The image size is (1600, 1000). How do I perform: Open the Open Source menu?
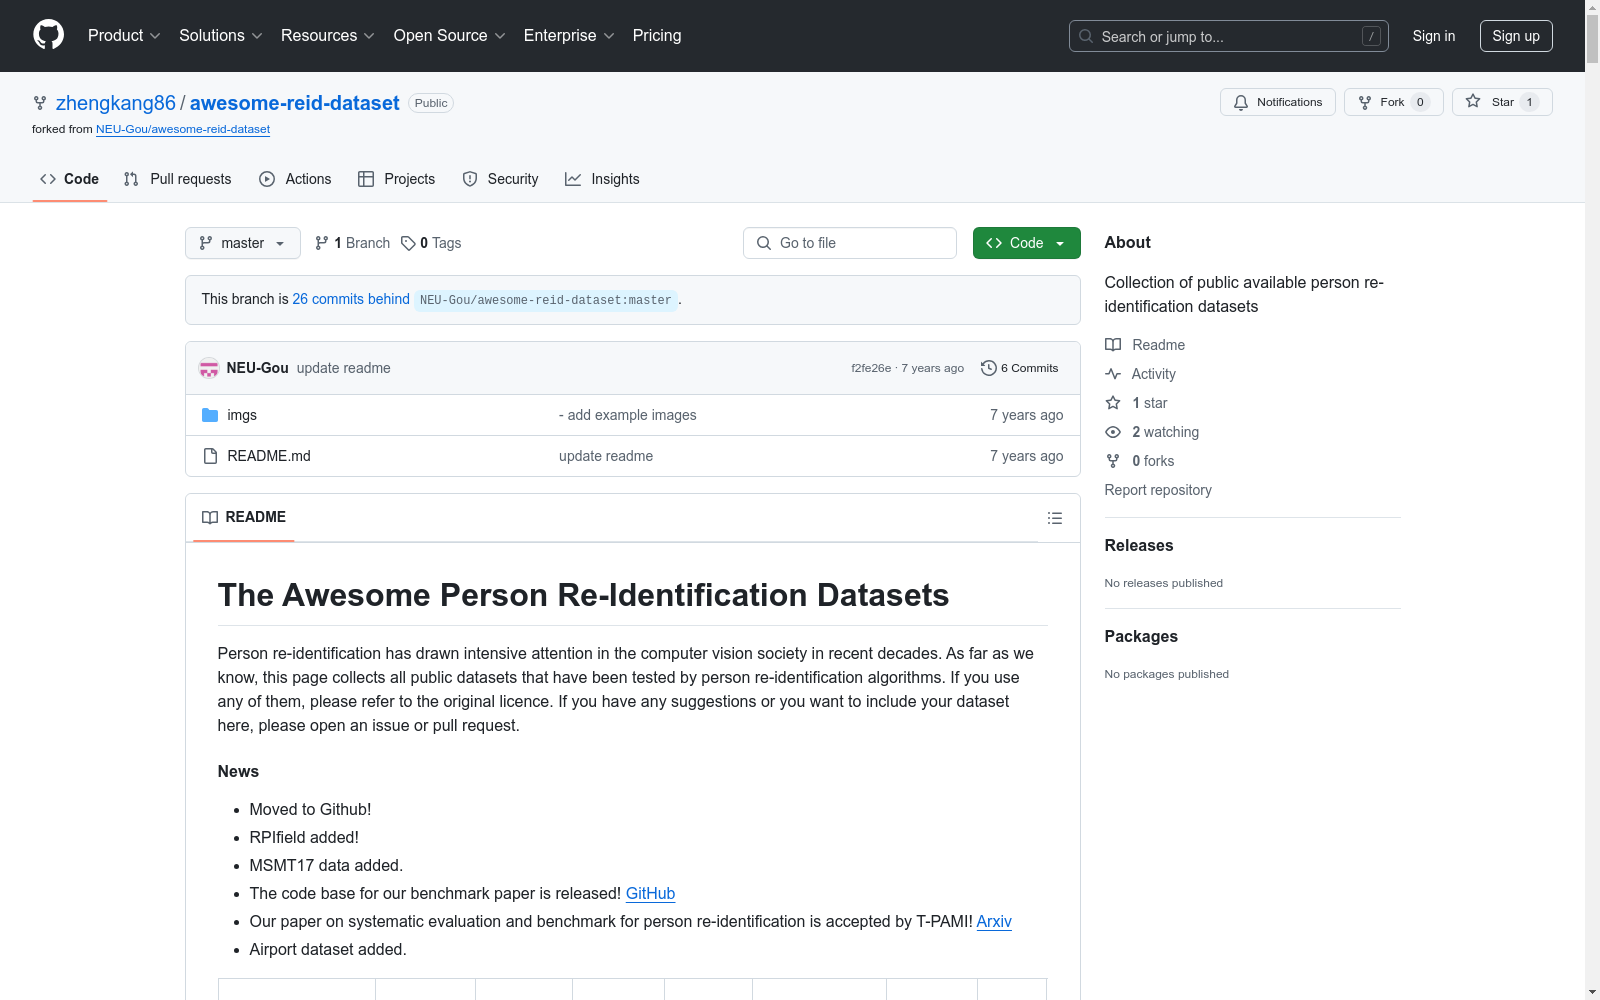450,36
